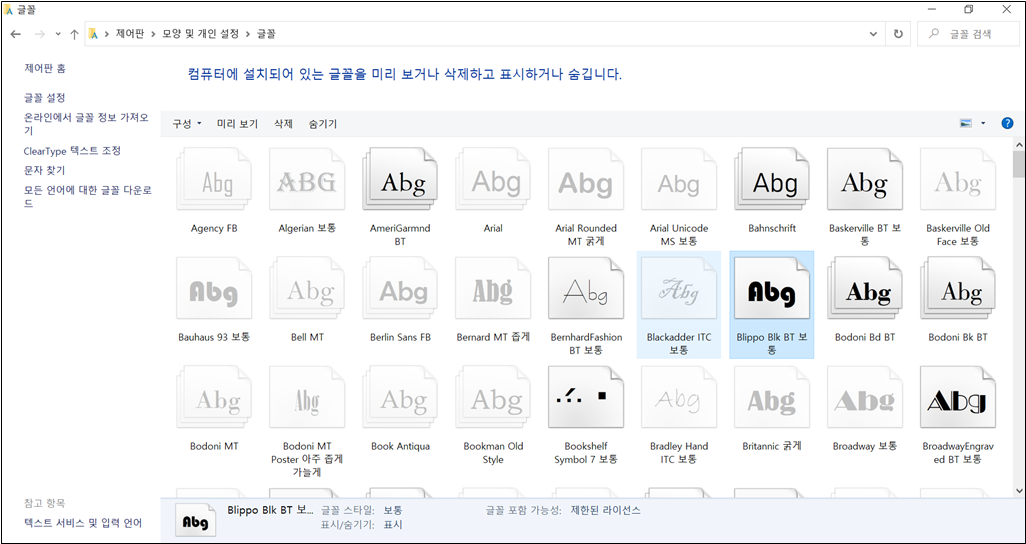The image size is (1026, 544).
Task: Open 제어판 홈 link
Action: pos(45,68)
